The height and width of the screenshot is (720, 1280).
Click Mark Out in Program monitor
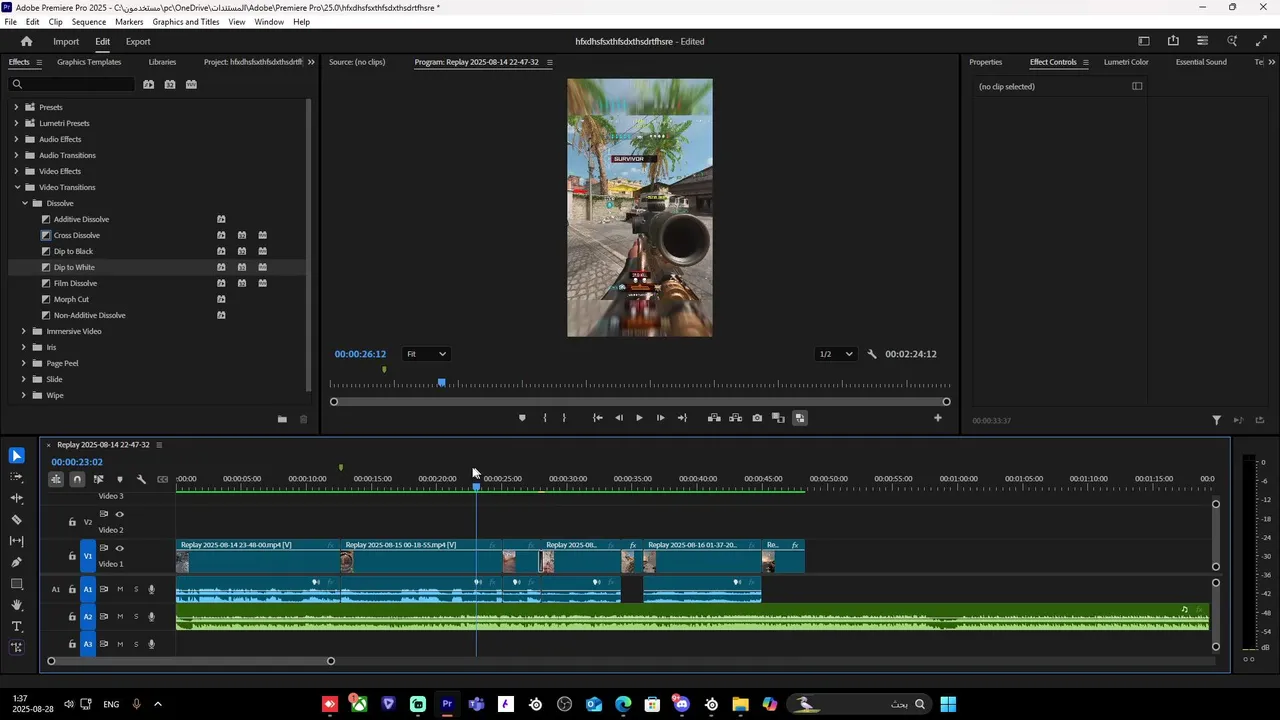click(564, 418)
